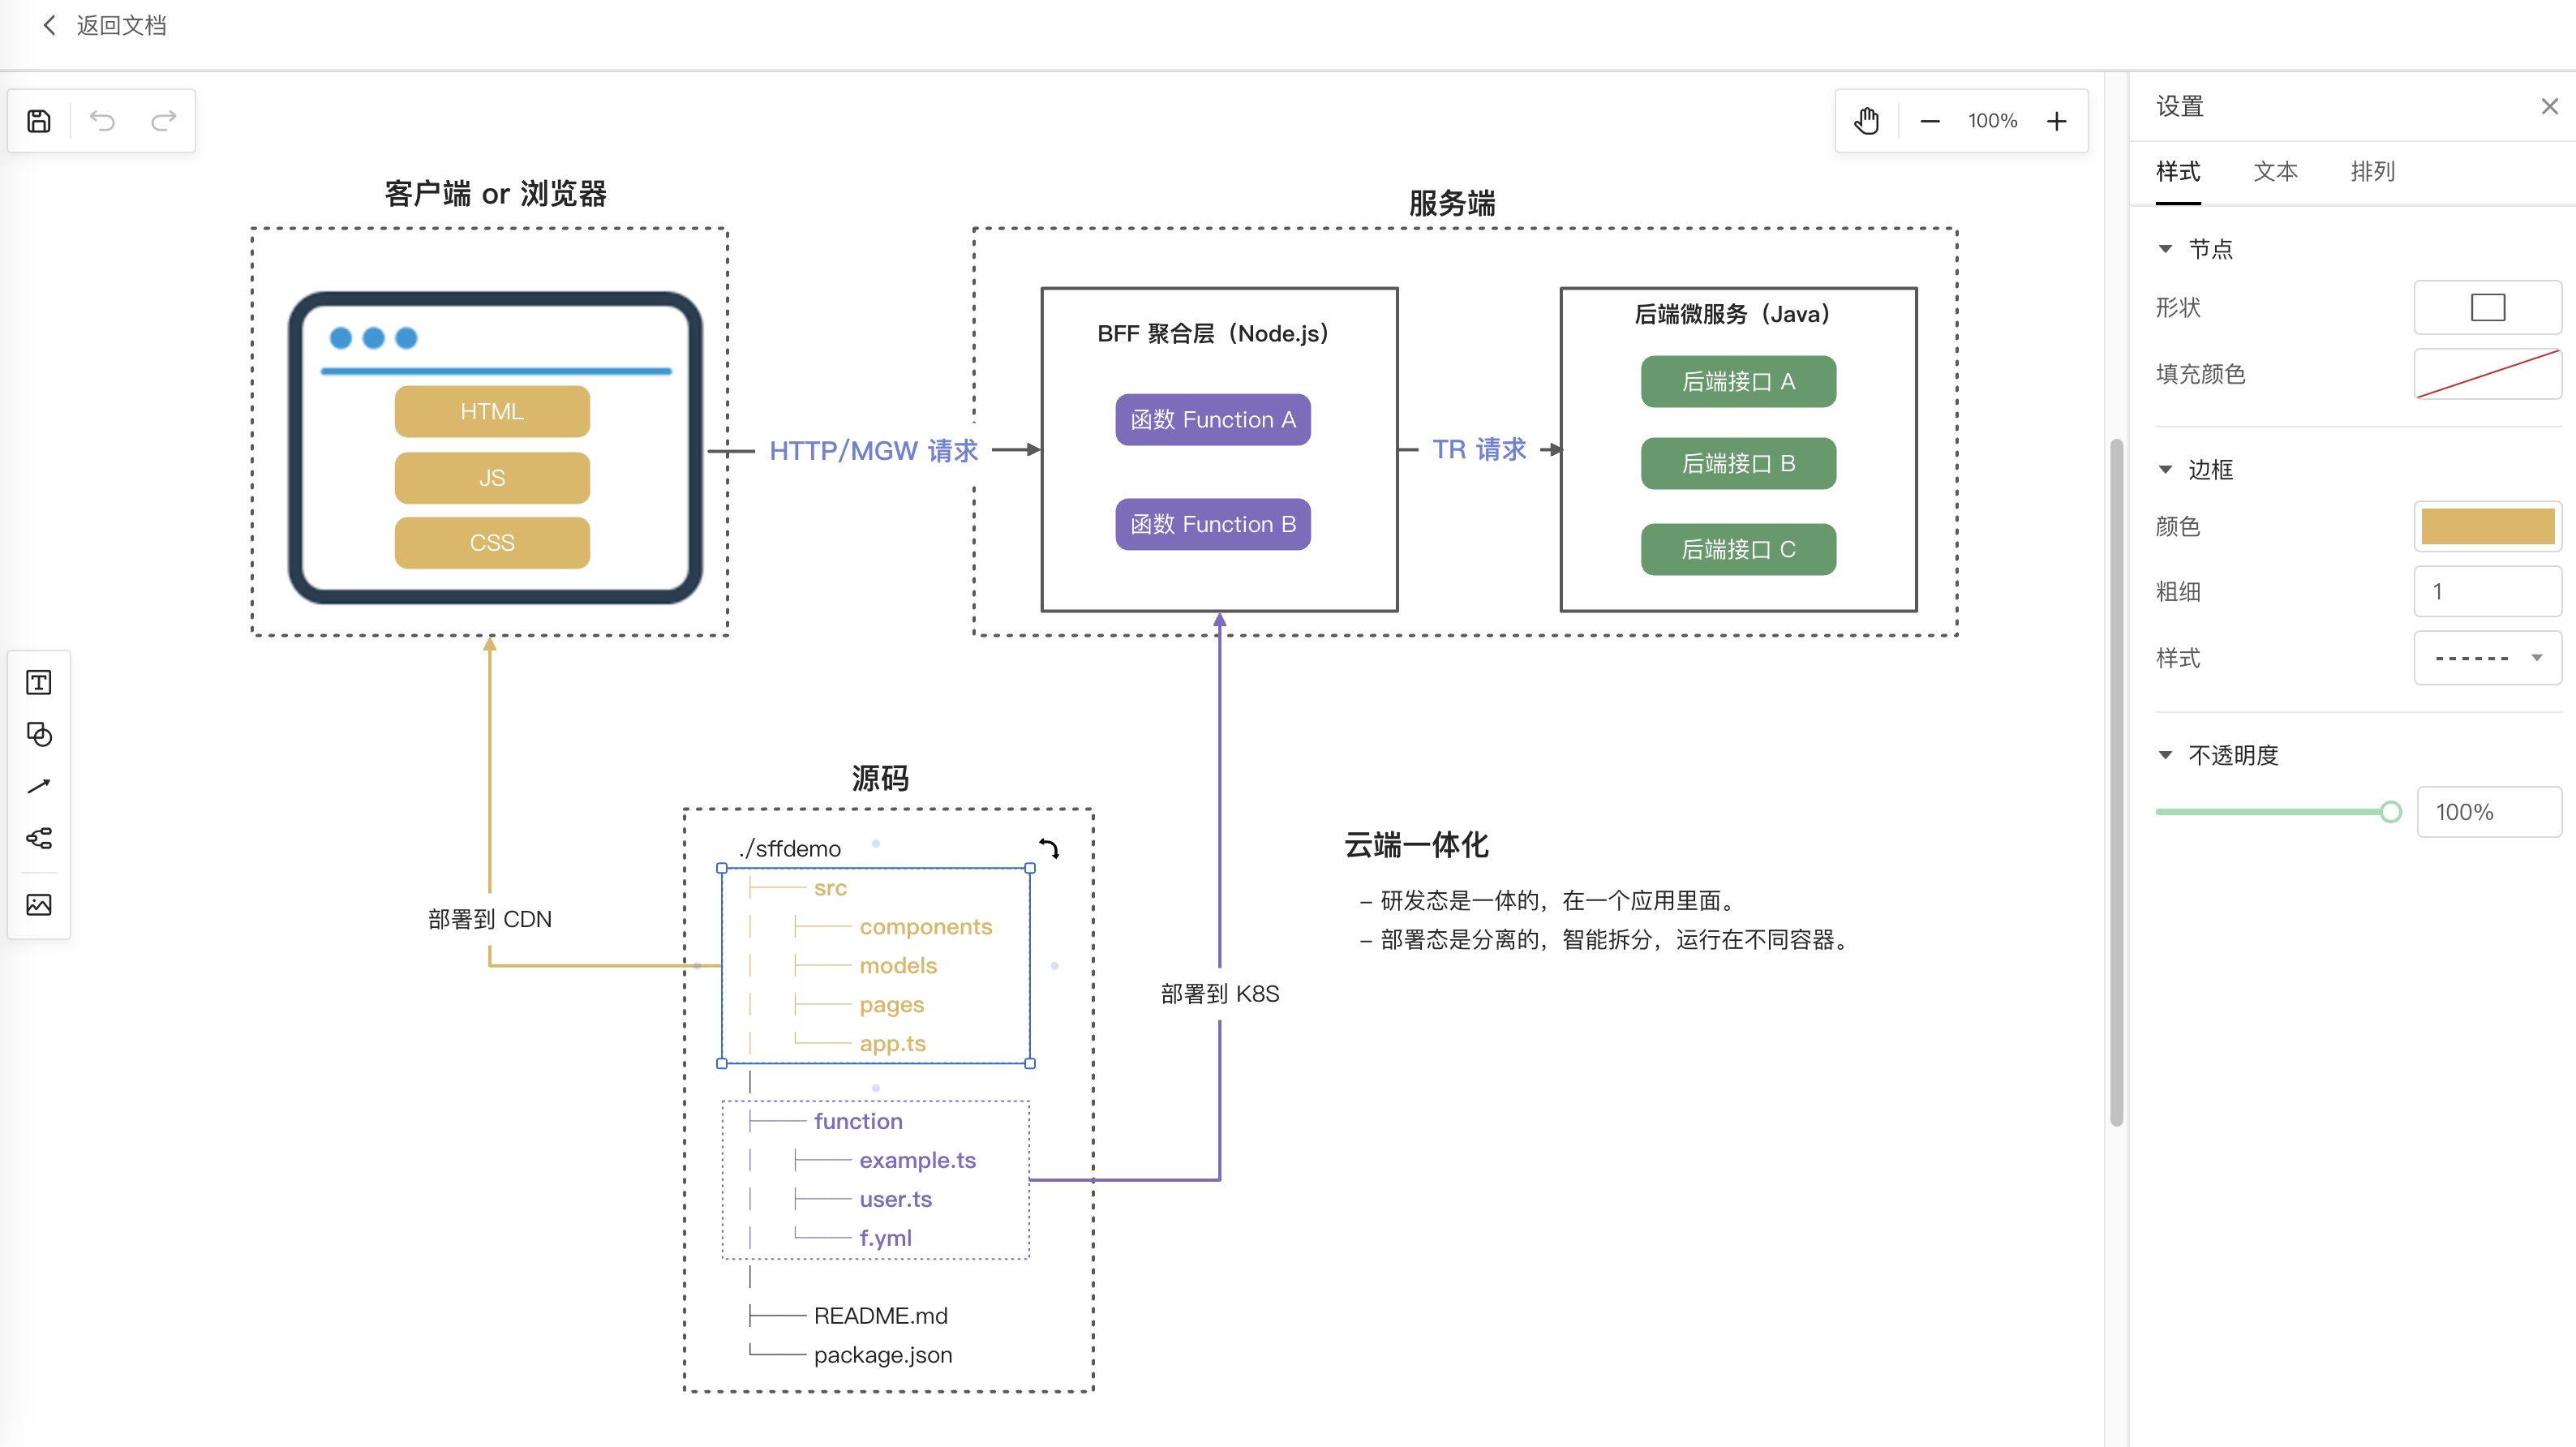Click the 服务端 heading
Image resolution: width=2576 pixels, height=1447 pixels.
coord(1452,203)
